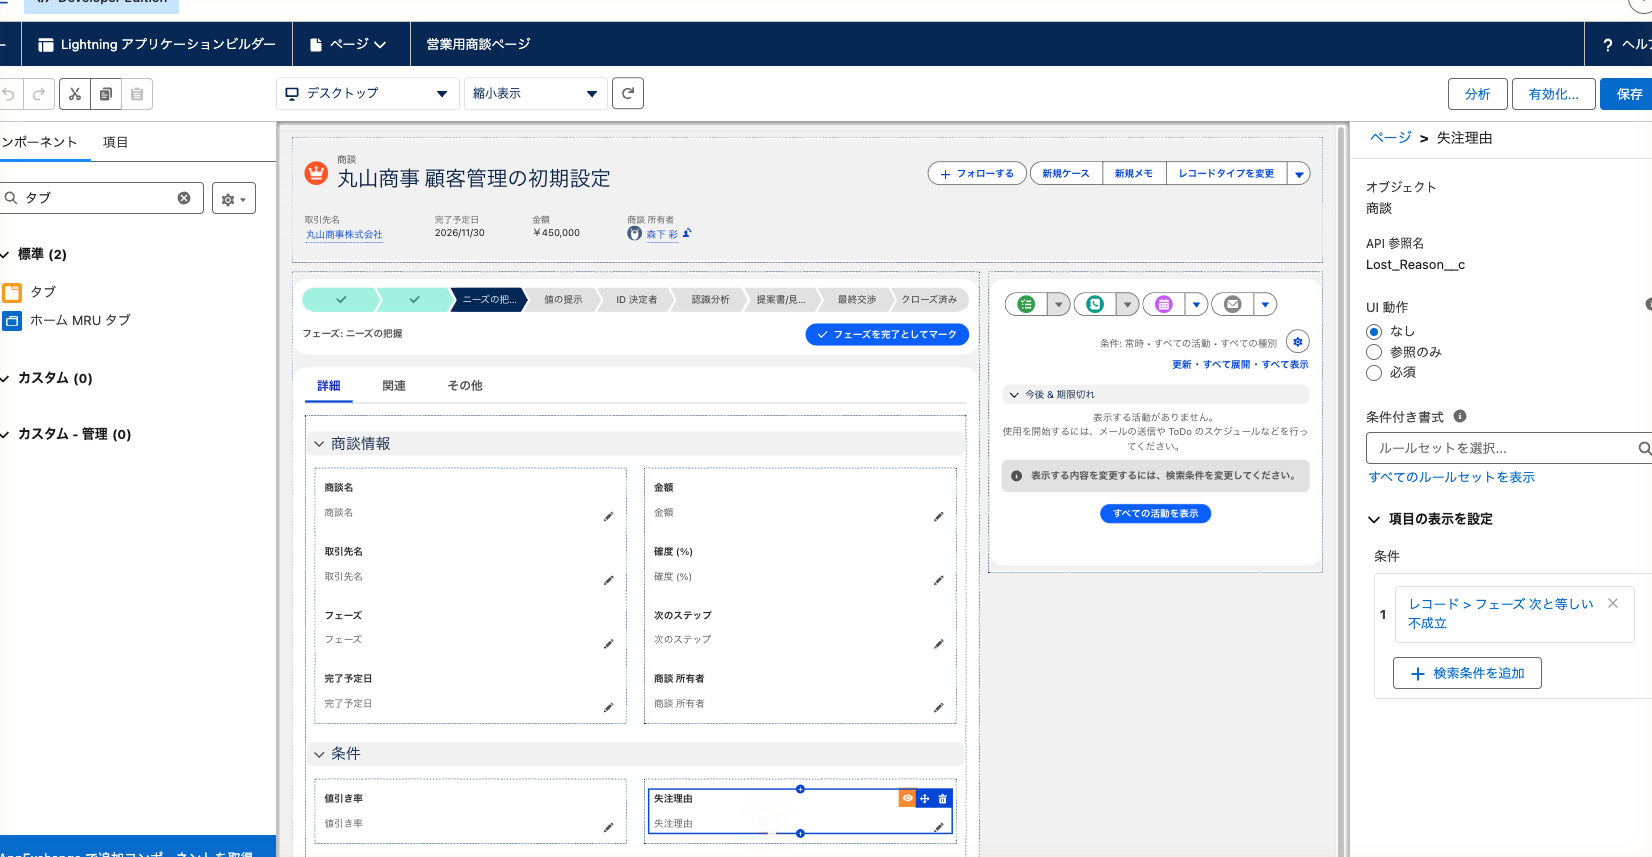Click the new event calendar icon
The image size is (1652, 857).
(1164, 304)
